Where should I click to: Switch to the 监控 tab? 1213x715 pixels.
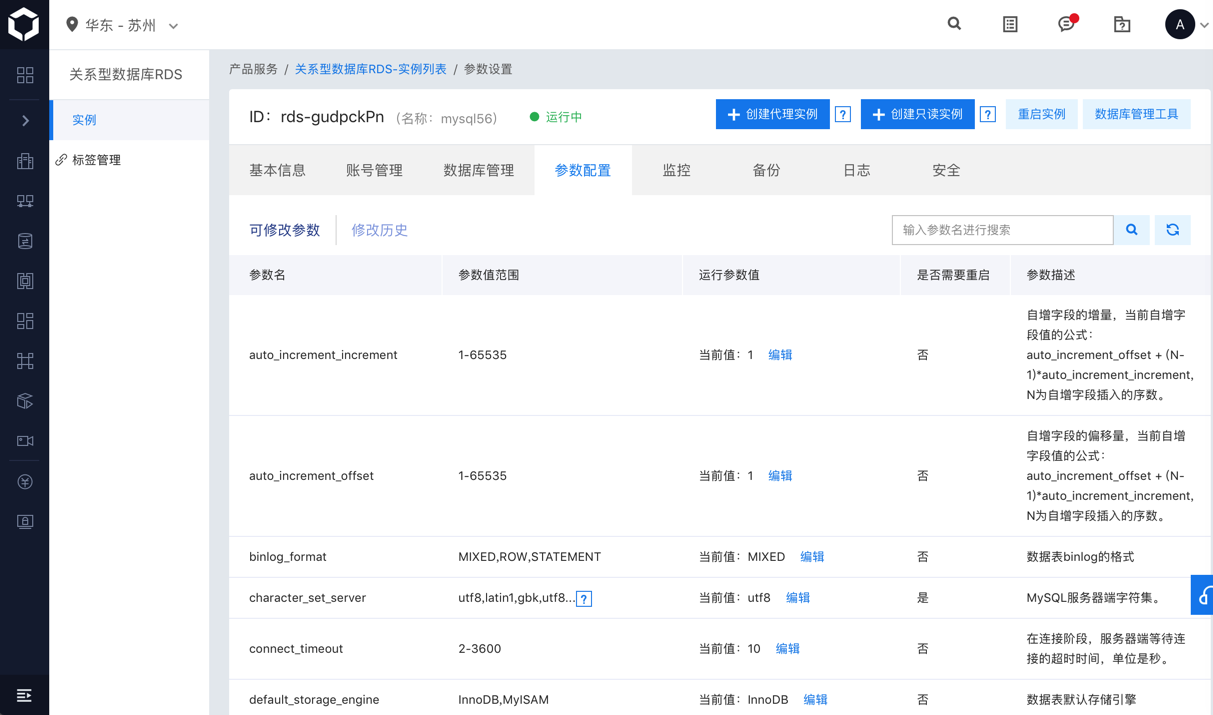click(x=676, y=171)
